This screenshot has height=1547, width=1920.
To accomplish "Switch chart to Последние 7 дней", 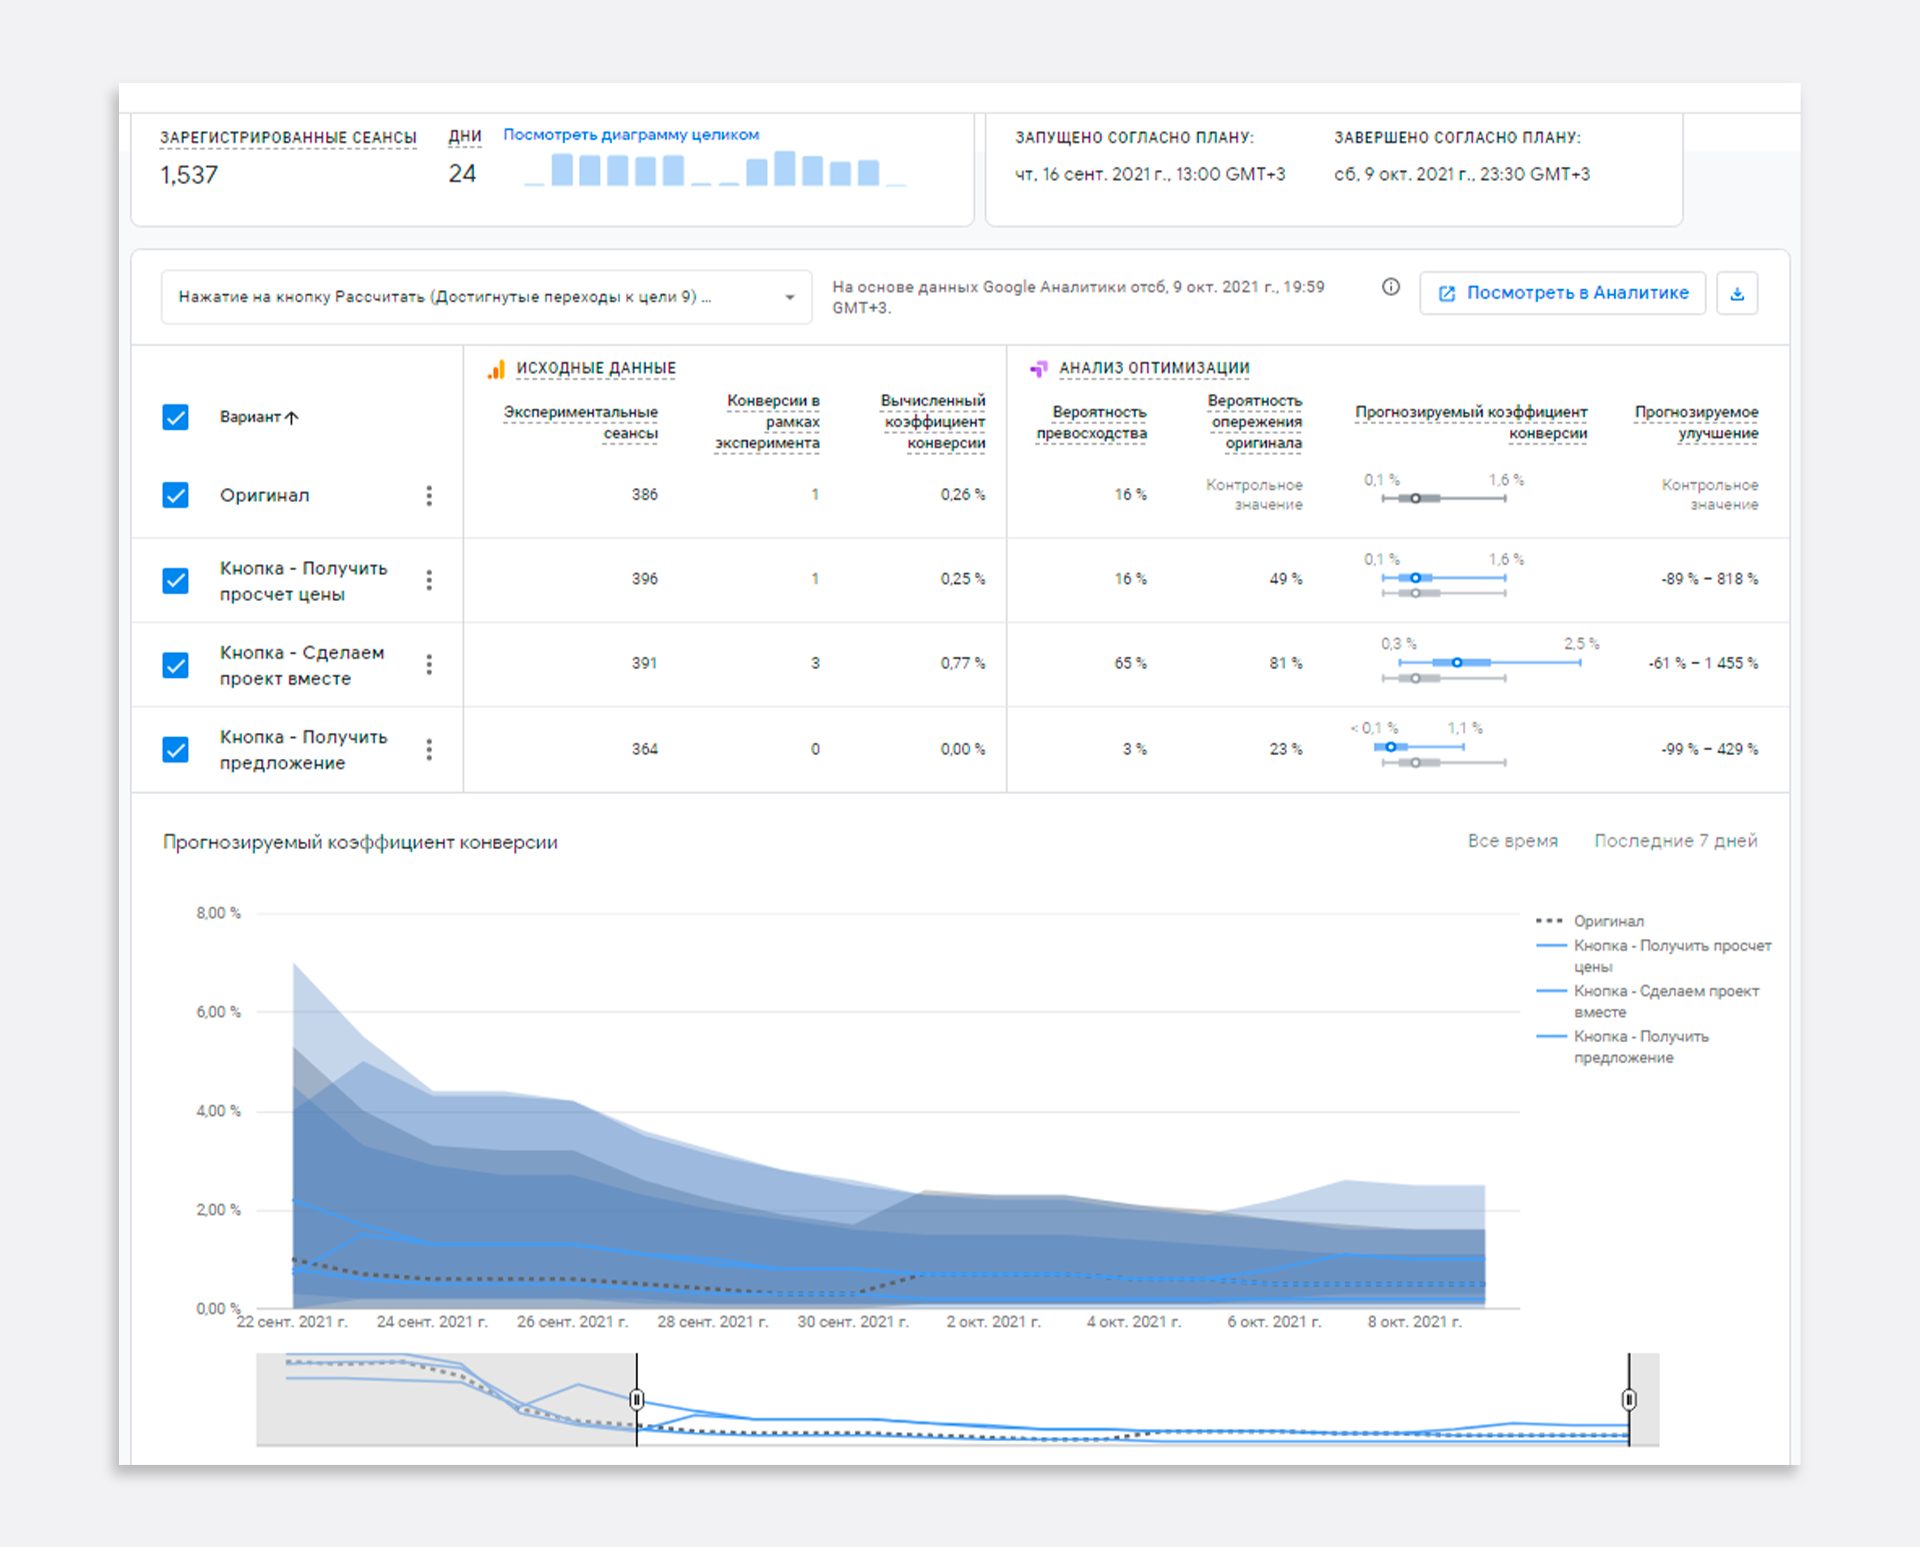I will (x=1675, y=841).
